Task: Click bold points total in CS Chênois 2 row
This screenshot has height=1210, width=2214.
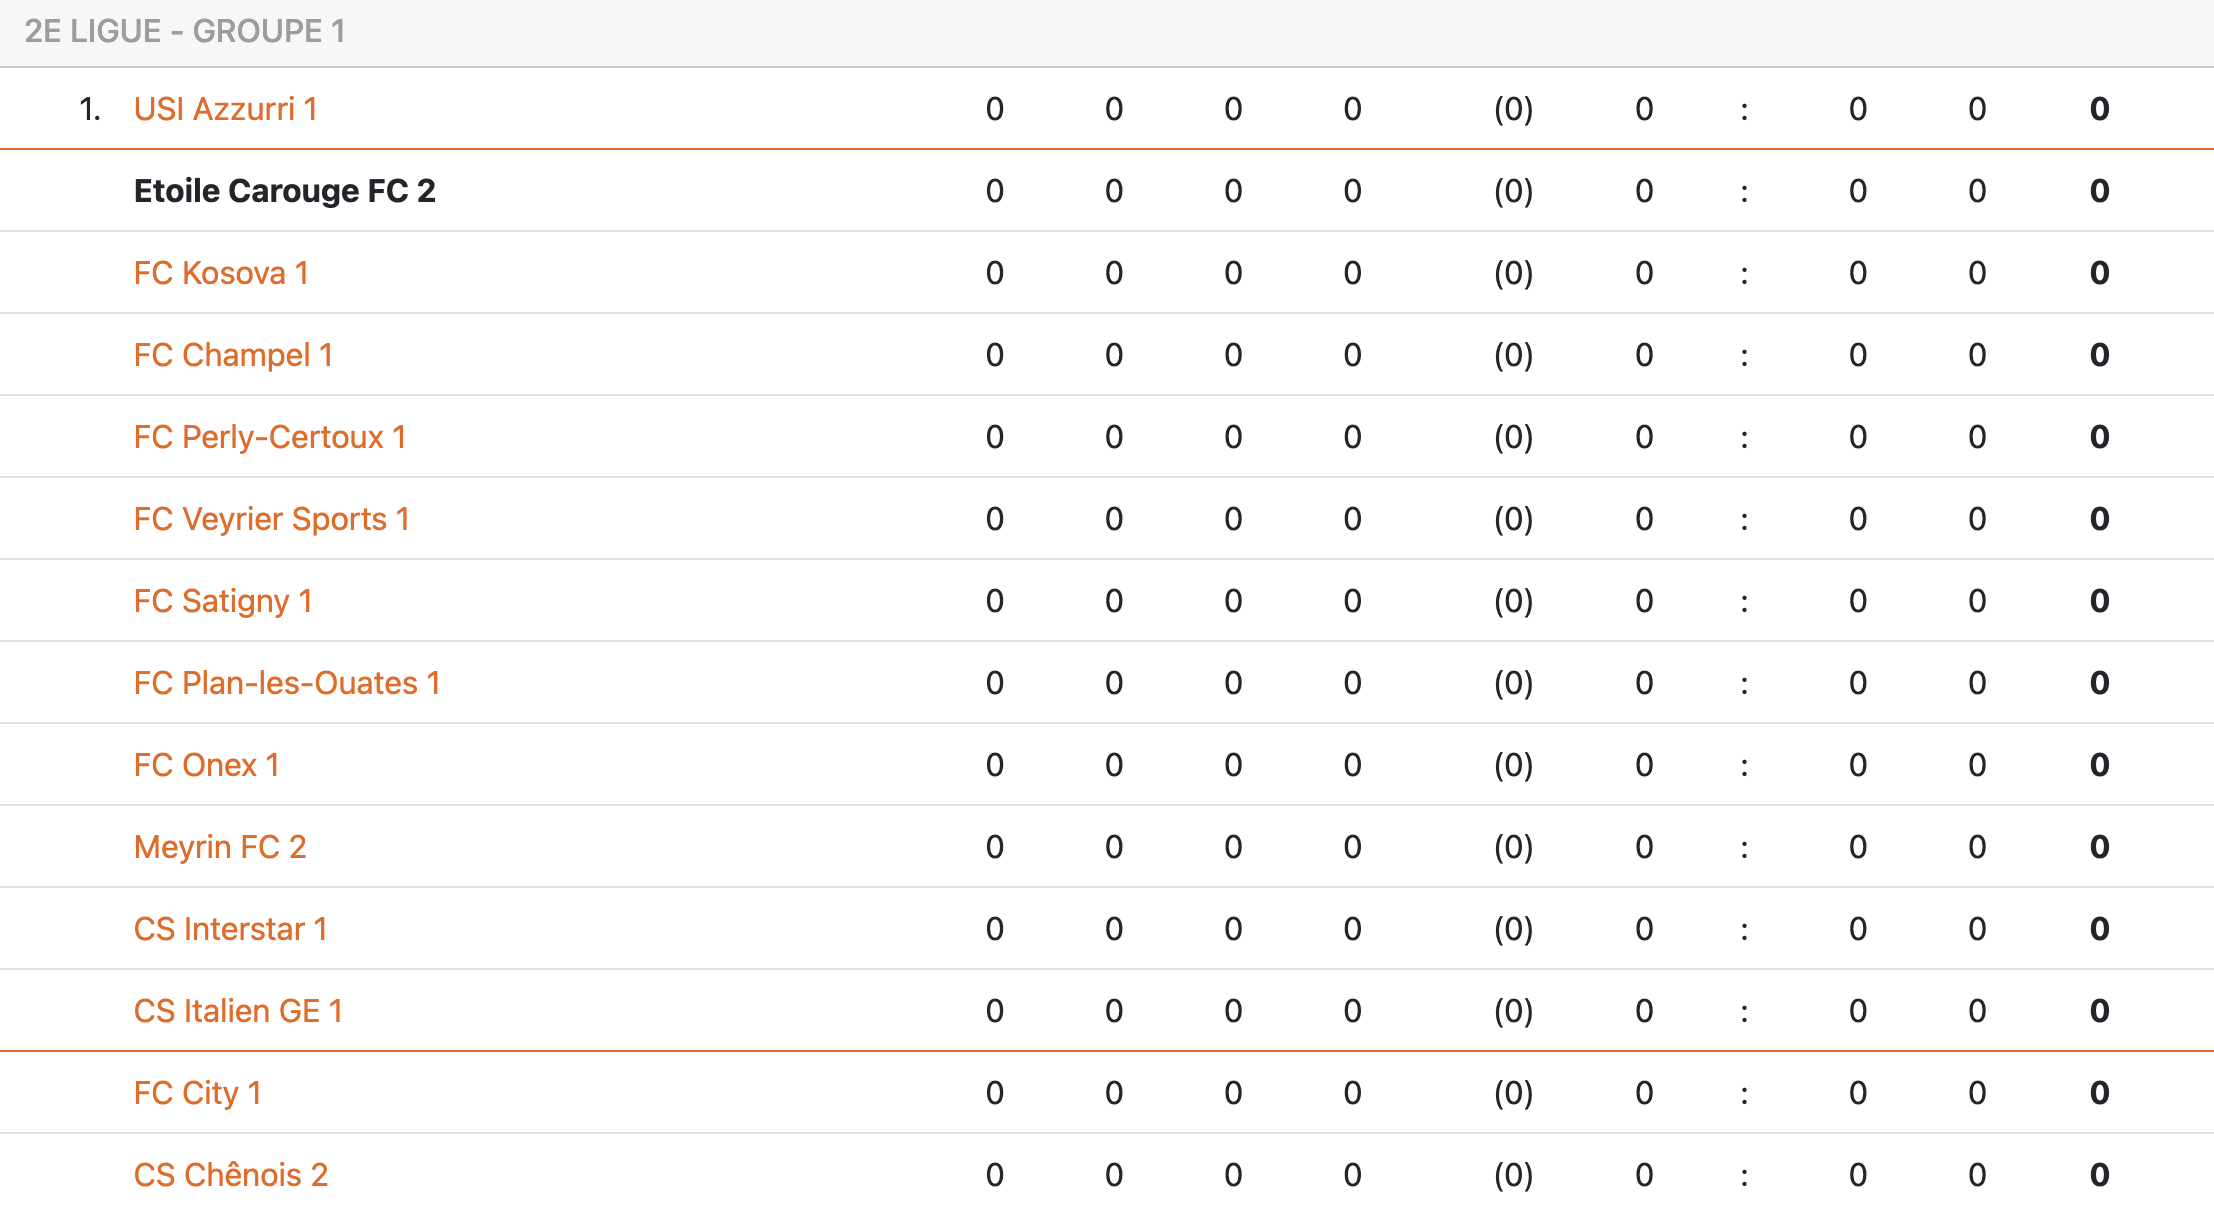Action: click(2099, 1175)
